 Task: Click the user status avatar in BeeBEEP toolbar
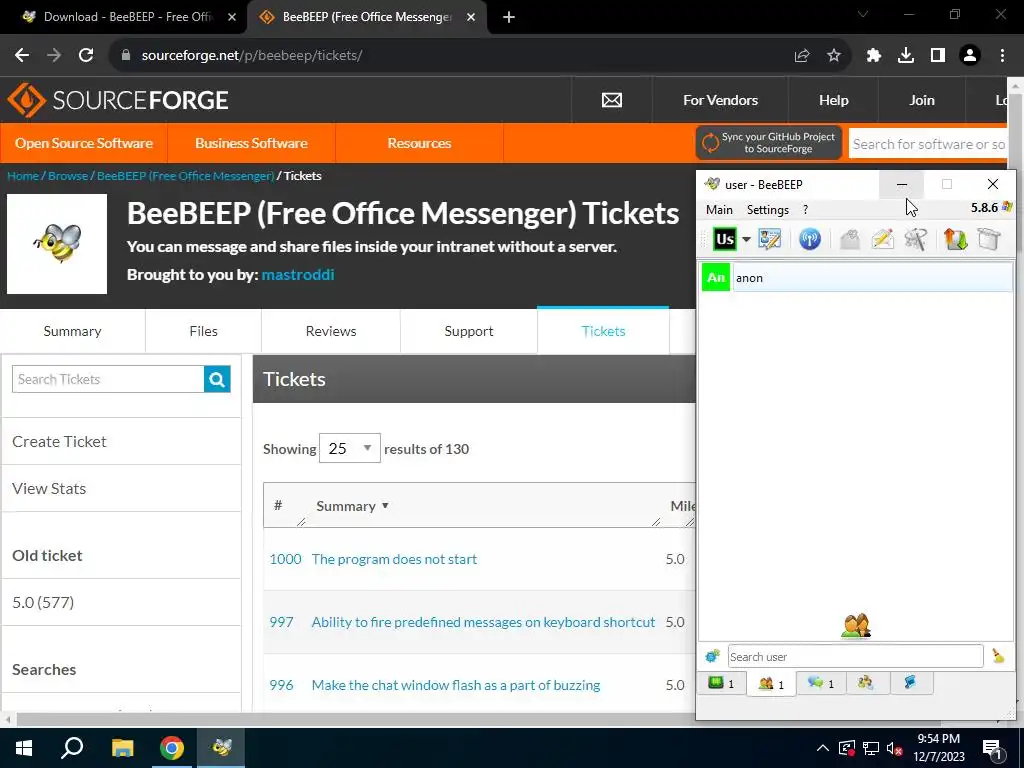[724, 239]
